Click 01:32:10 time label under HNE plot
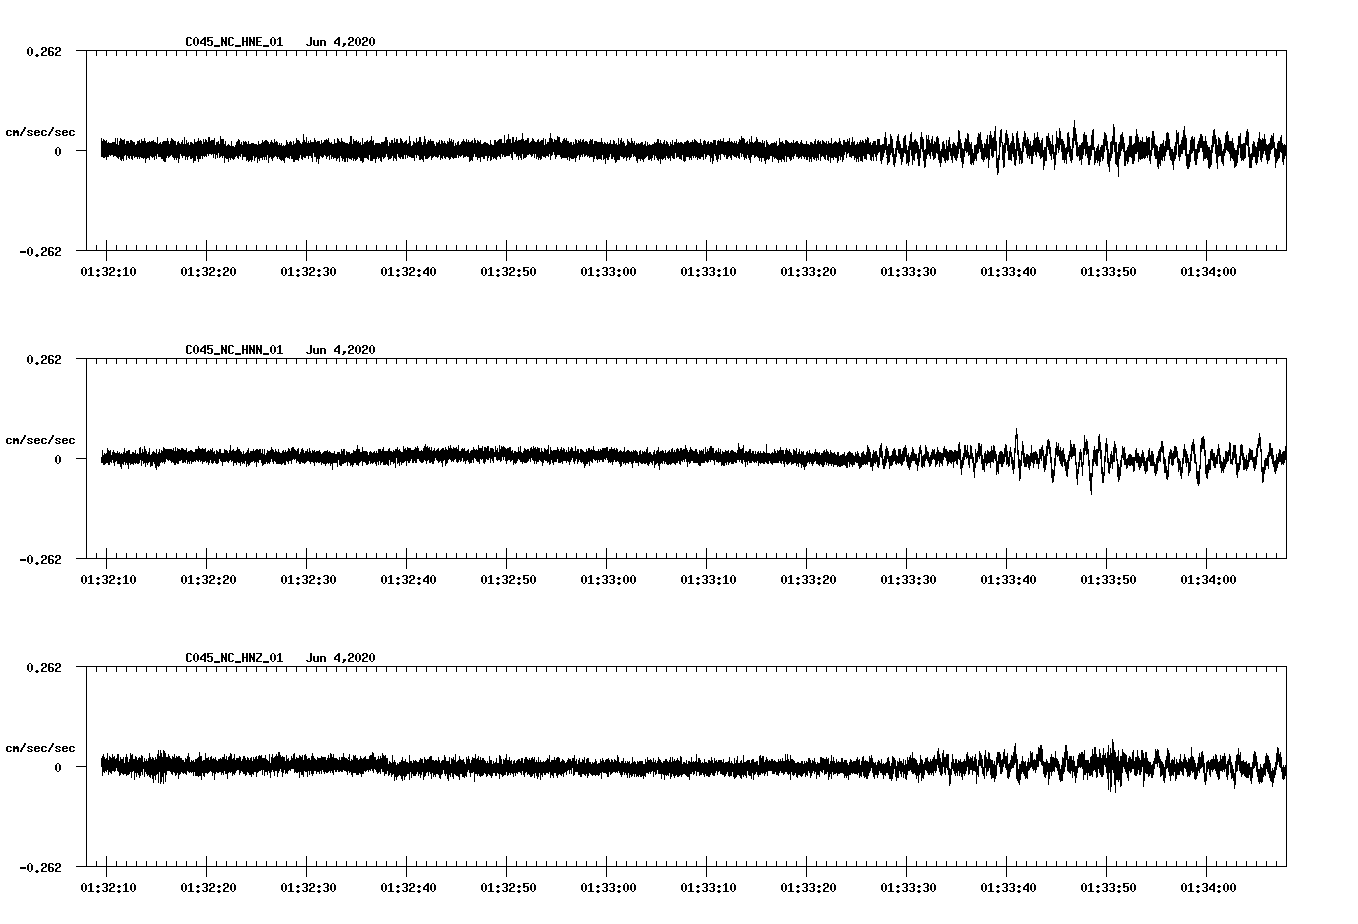The width and height of the screenshot is (1358, 924). point(108,272)
